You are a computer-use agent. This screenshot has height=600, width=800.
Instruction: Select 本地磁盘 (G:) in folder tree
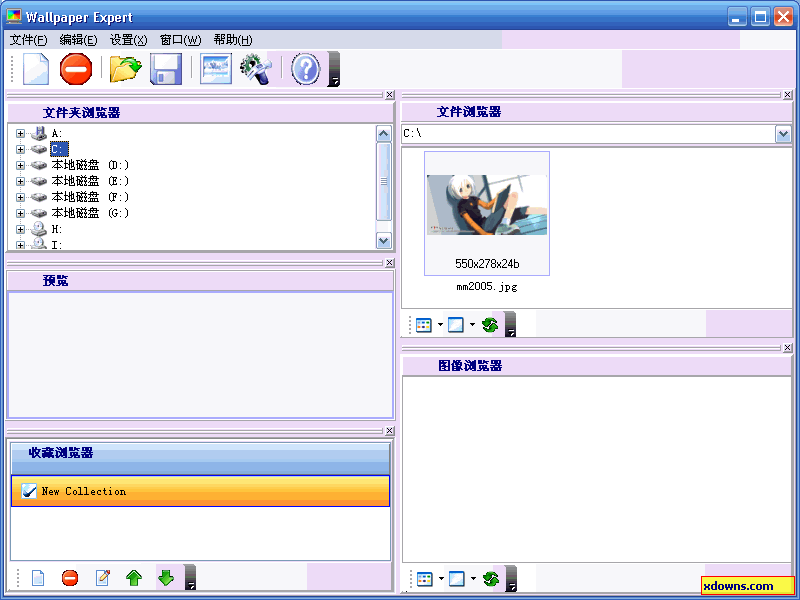(x=90, y=213)
